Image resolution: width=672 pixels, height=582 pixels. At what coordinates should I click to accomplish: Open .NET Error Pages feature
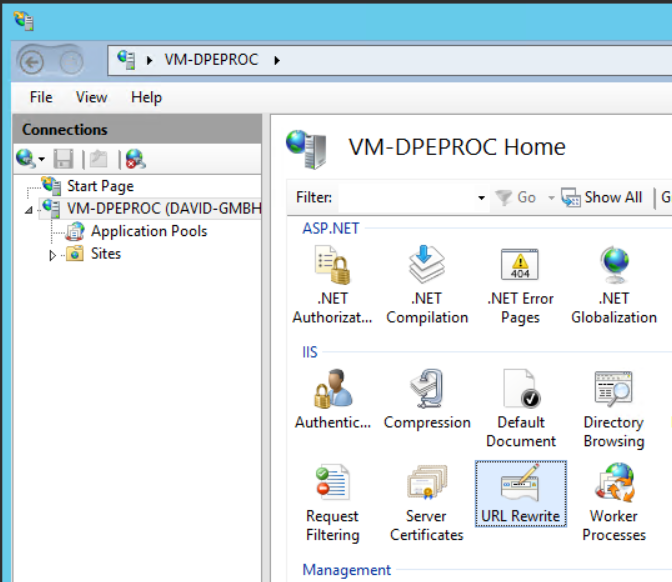coord(520,285)
